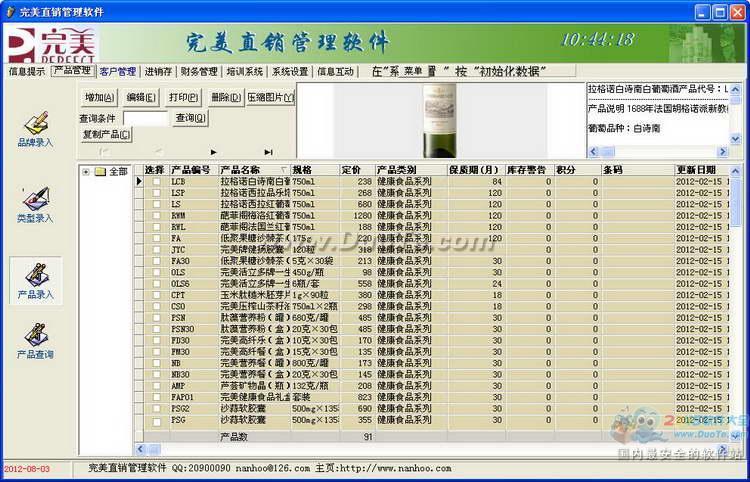The width and height of the screenshot is (750, 482).
Task: Open the 信息提示 menu tab
Action: (26, 72)
